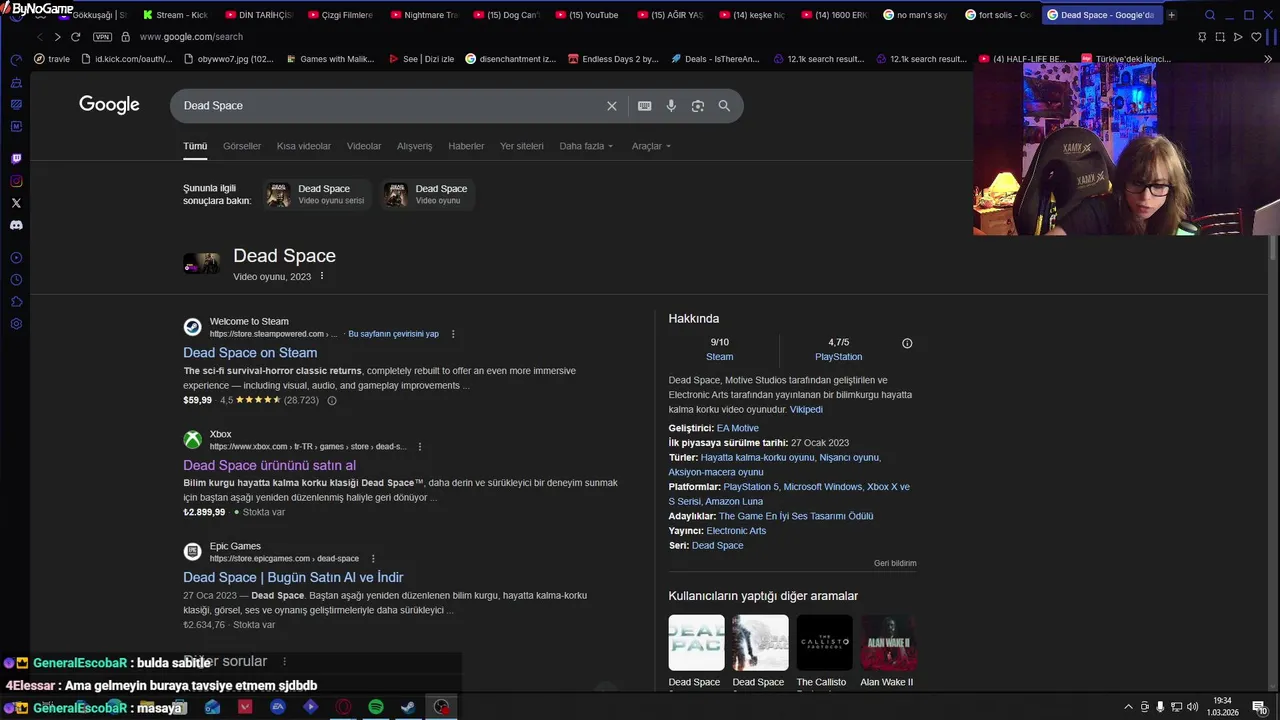Open notification center in the taskbar
1280x720 pixels.
click(1258, 707)
